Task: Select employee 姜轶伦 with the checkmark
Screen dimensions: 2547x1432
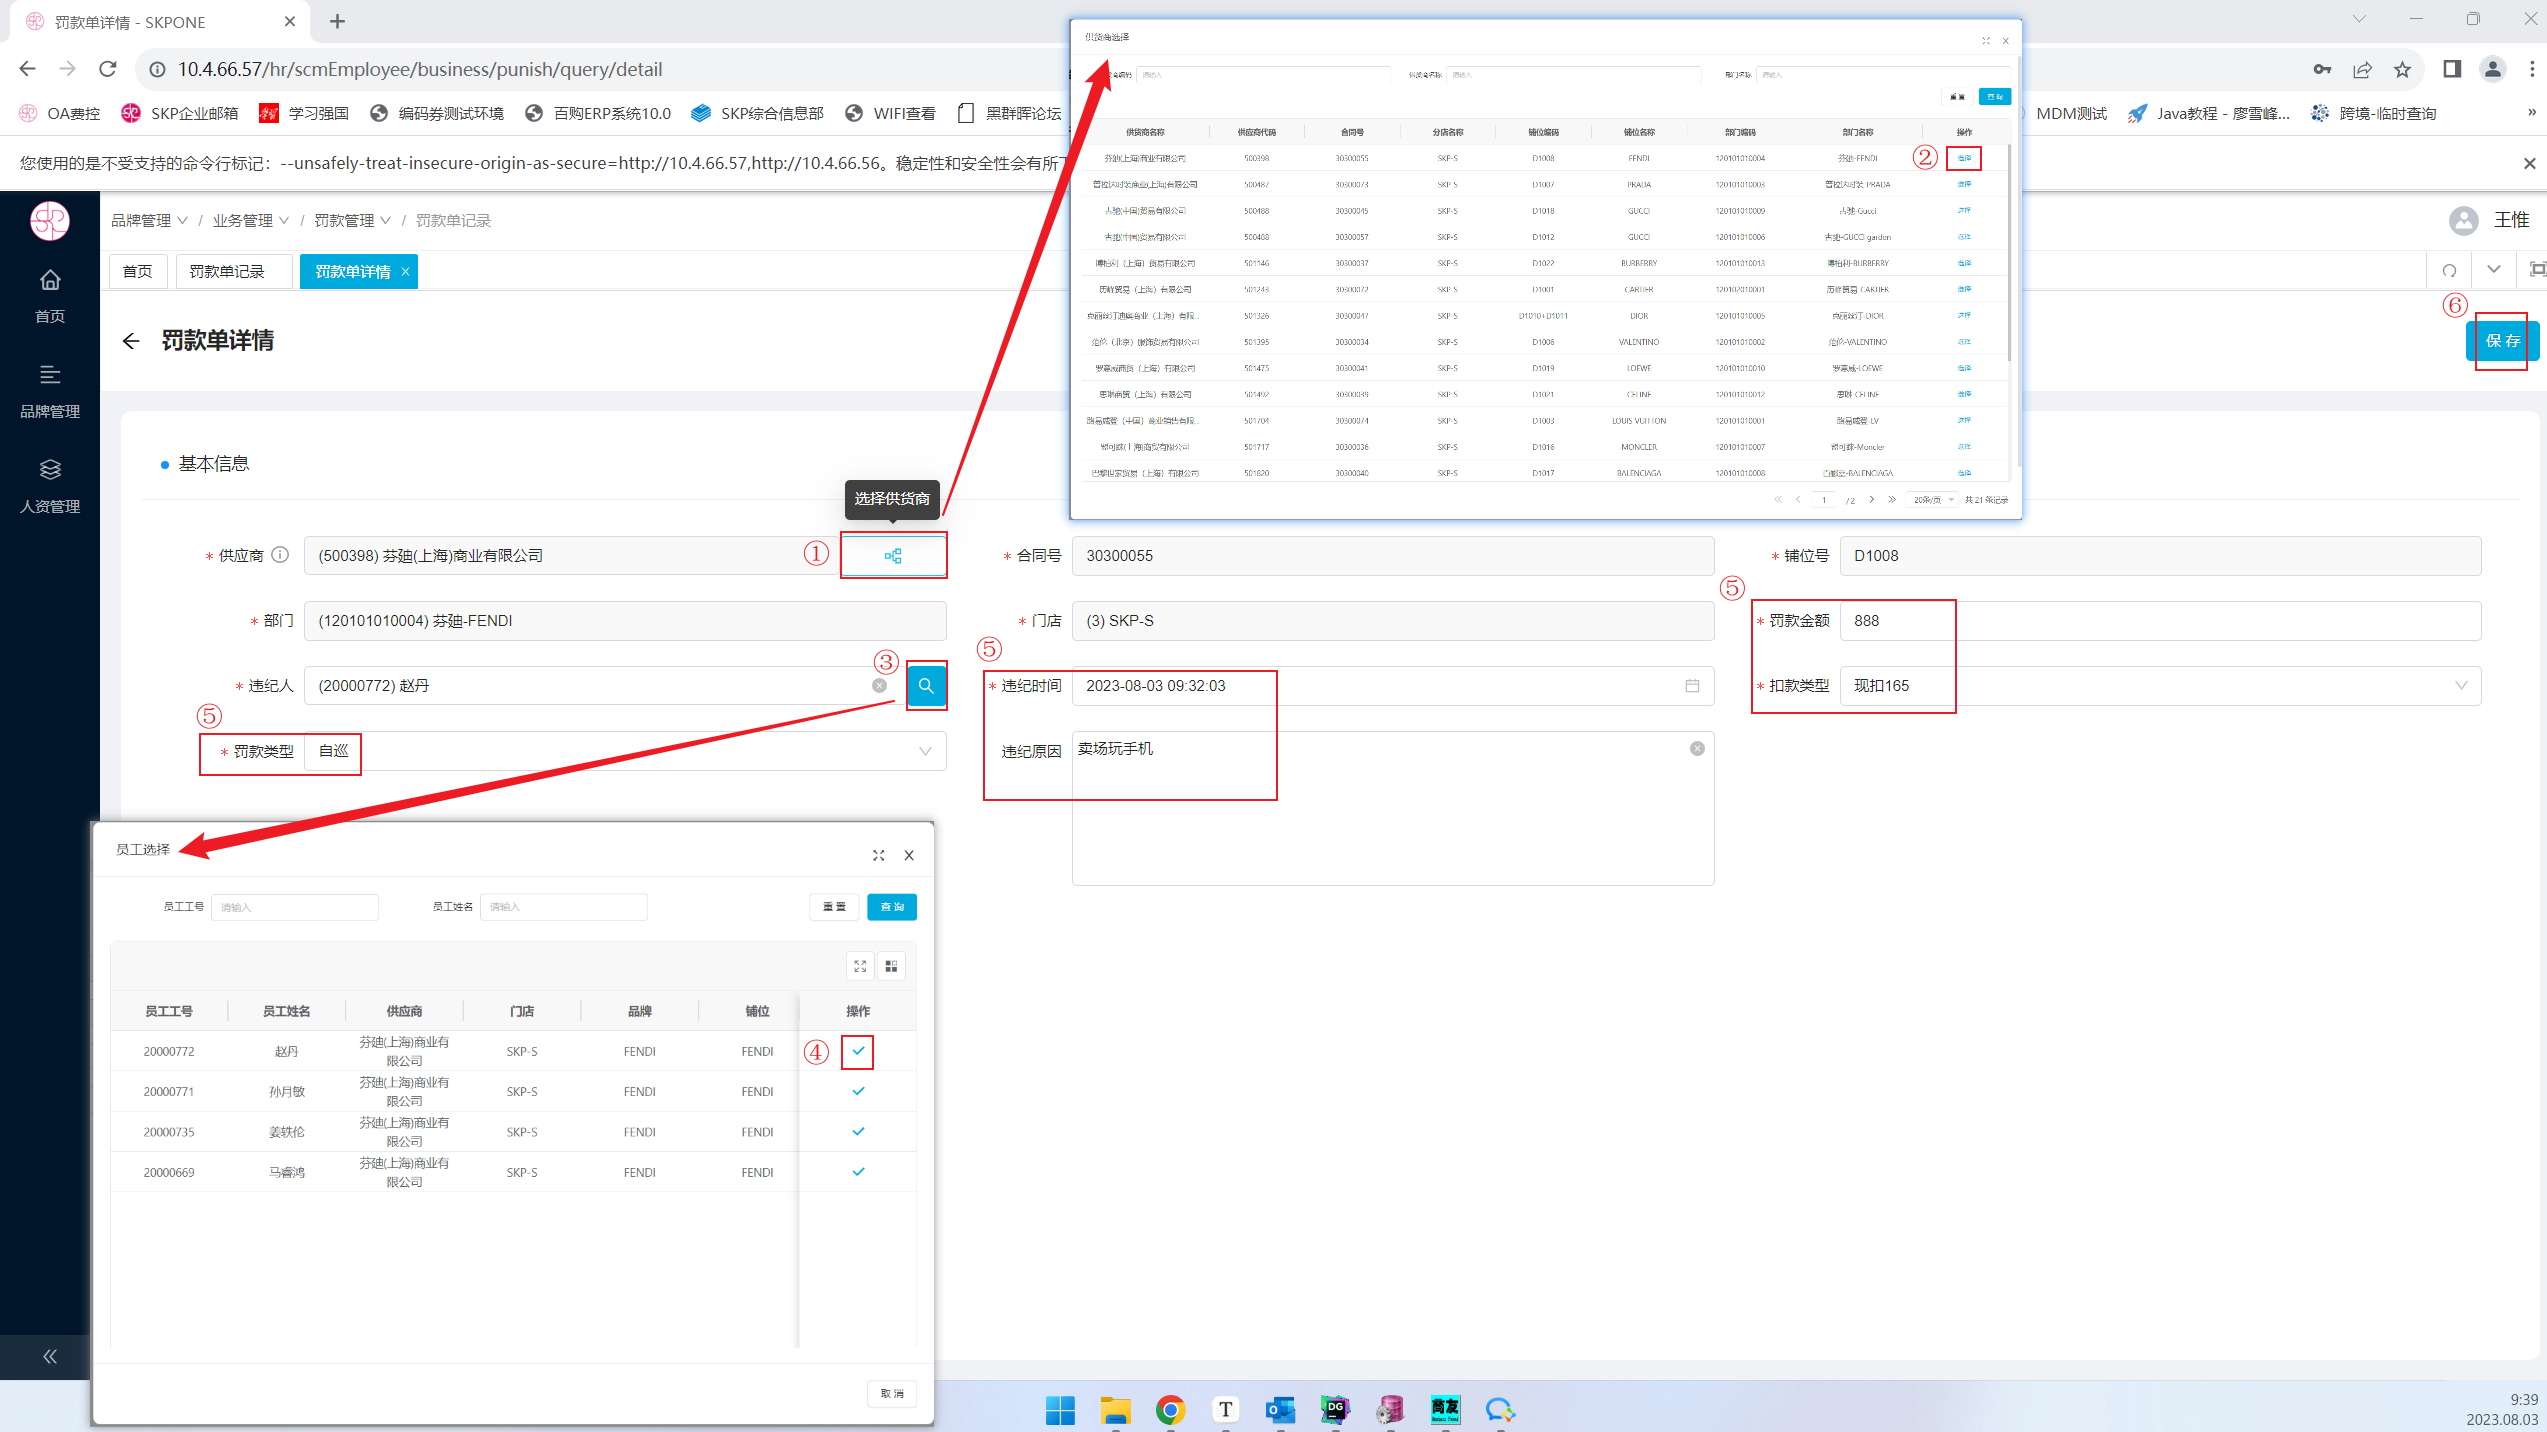Action: tap(858, 1131)
